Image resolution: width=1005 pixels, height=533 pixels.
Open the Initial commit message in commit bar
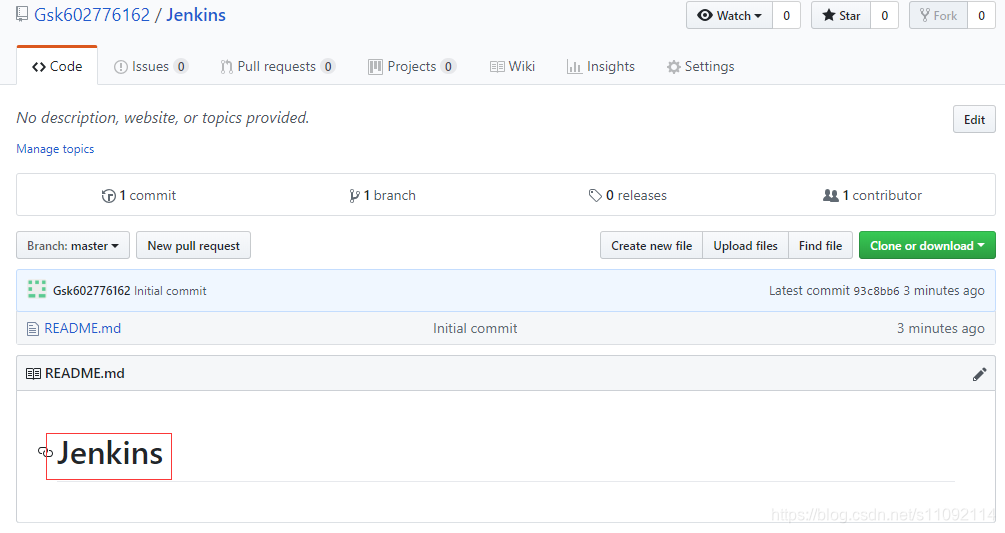click(170, 291)
